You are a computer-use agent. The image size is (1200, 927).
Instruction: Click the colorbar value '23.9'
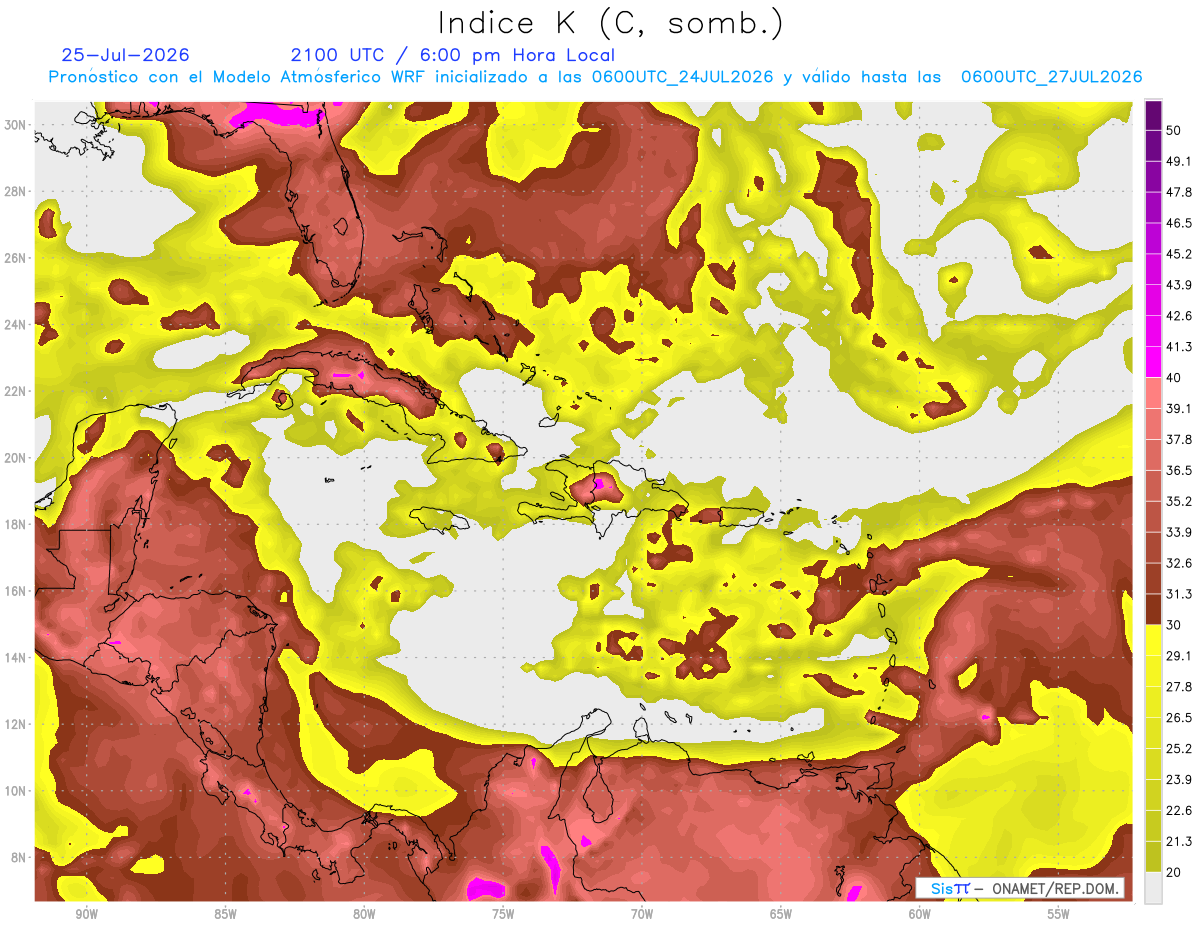(x=1178, y=780)
